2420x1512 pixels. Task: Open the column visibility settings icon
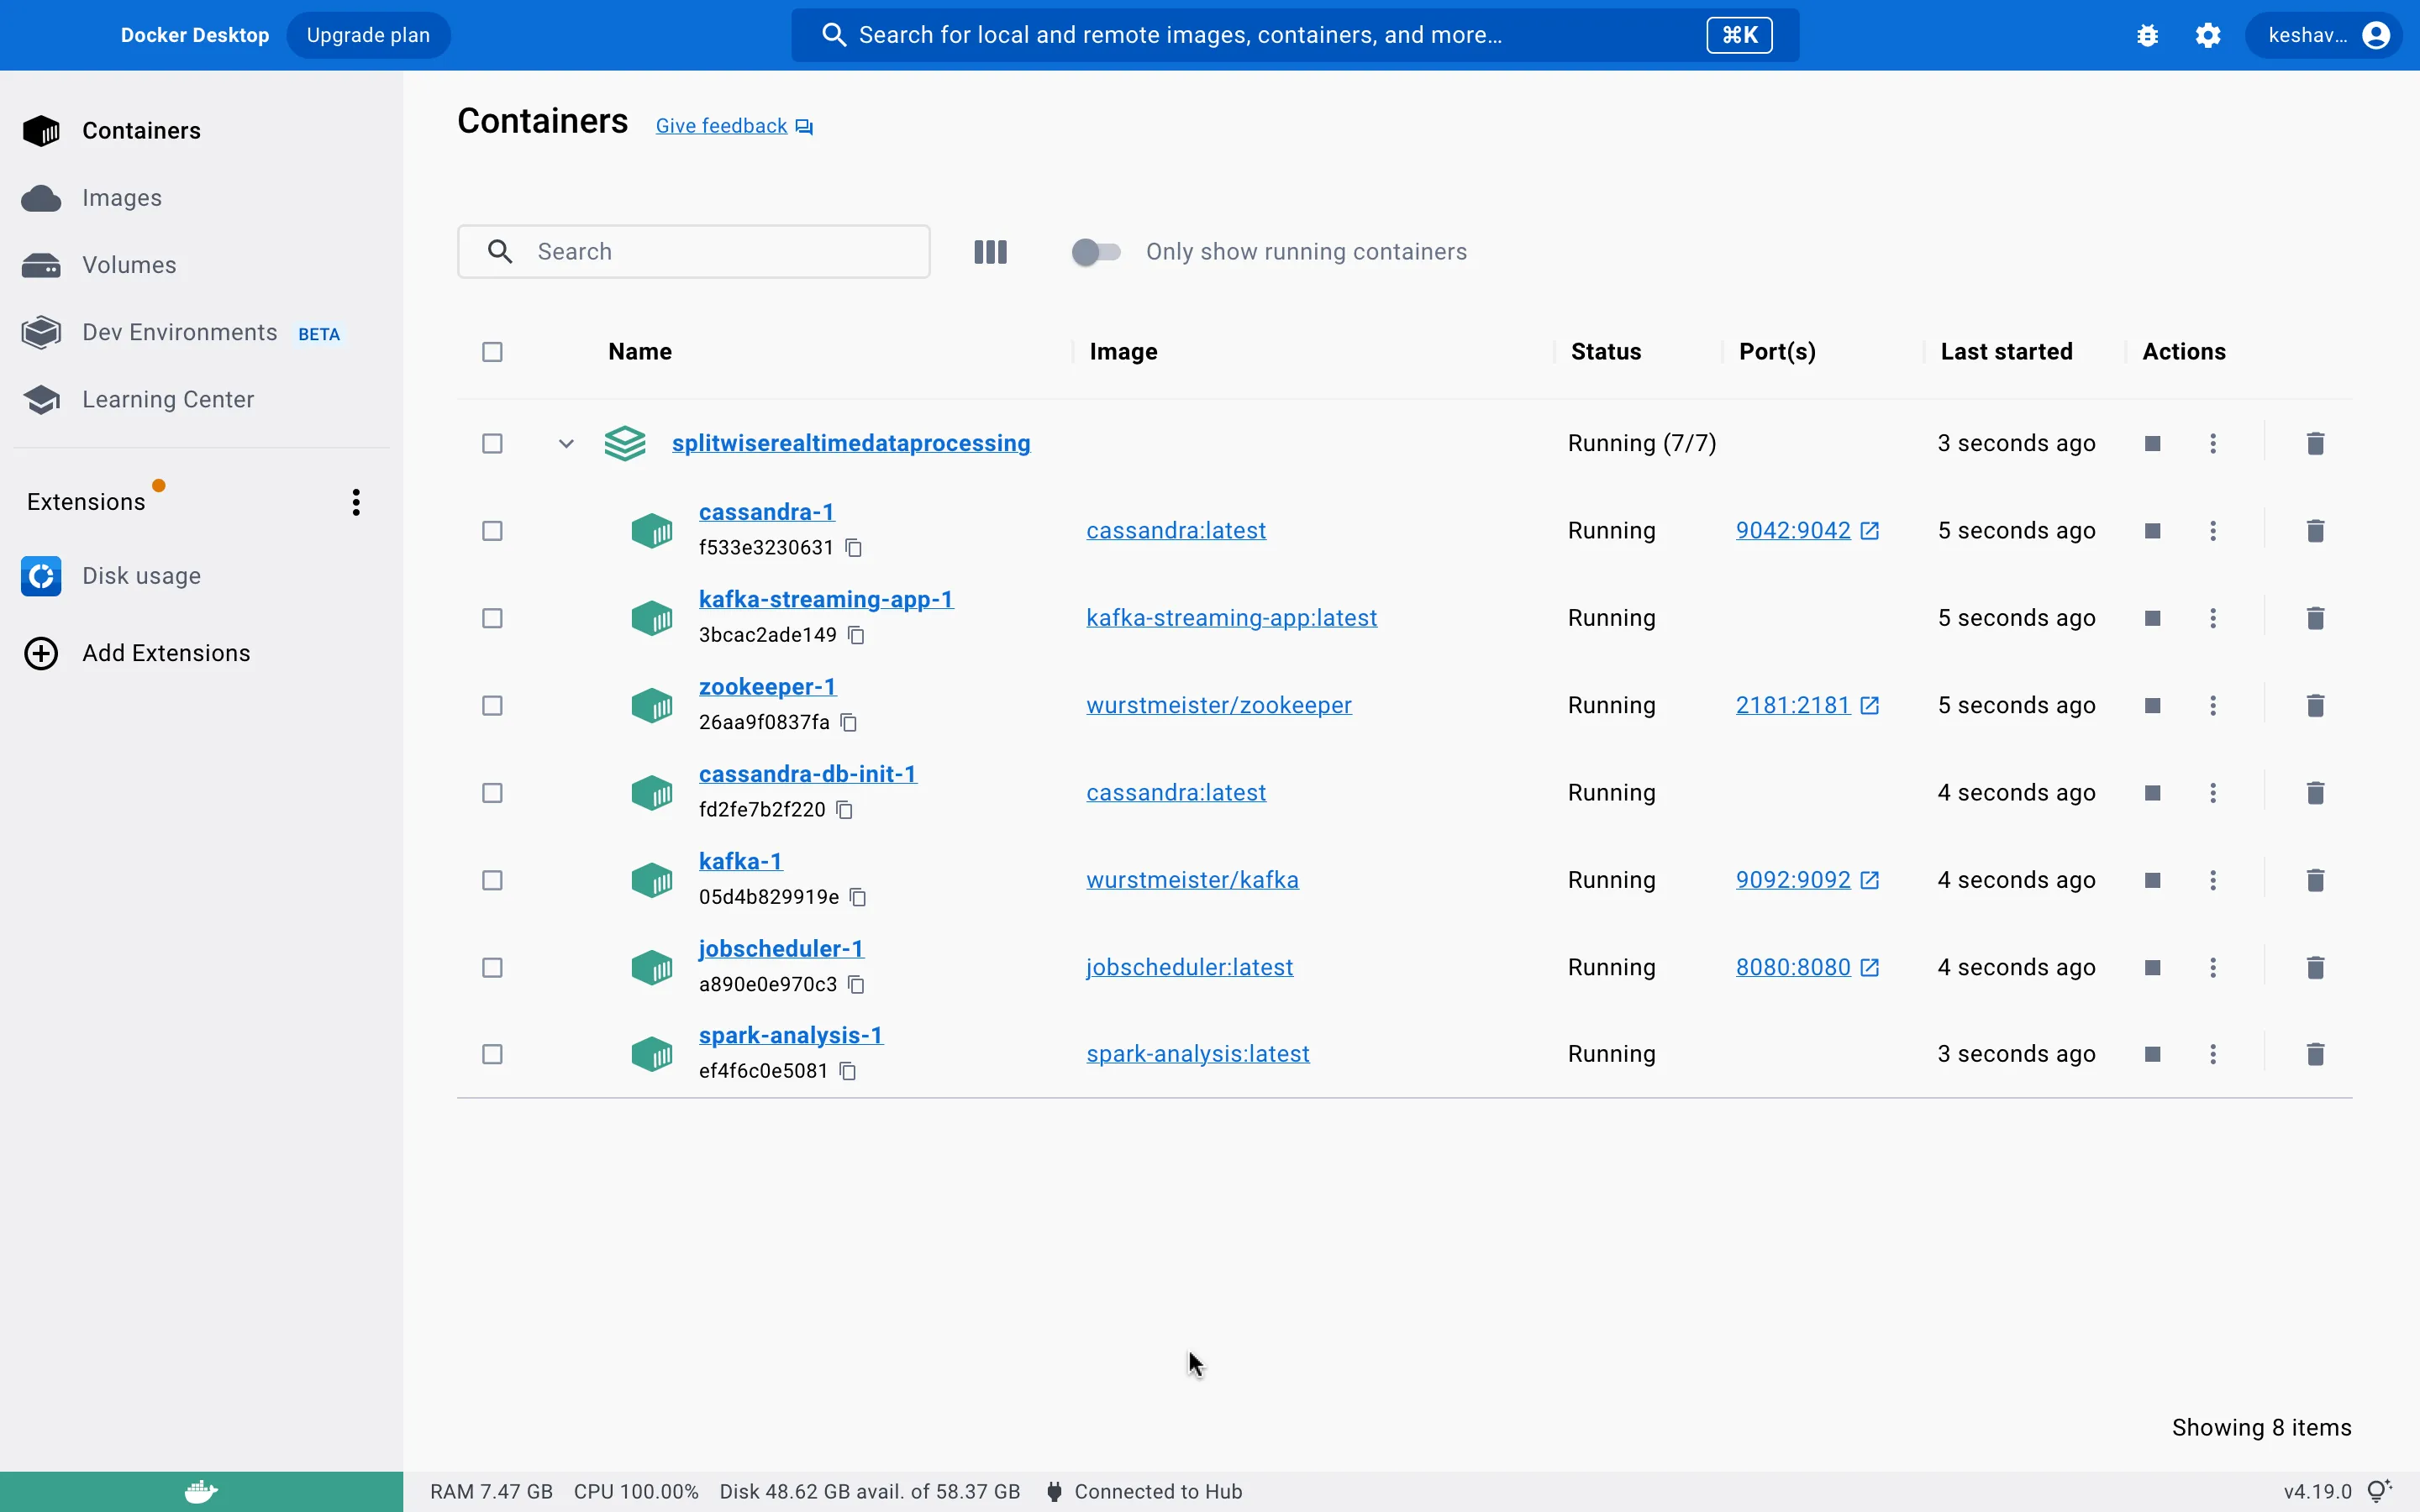point(990,252)
